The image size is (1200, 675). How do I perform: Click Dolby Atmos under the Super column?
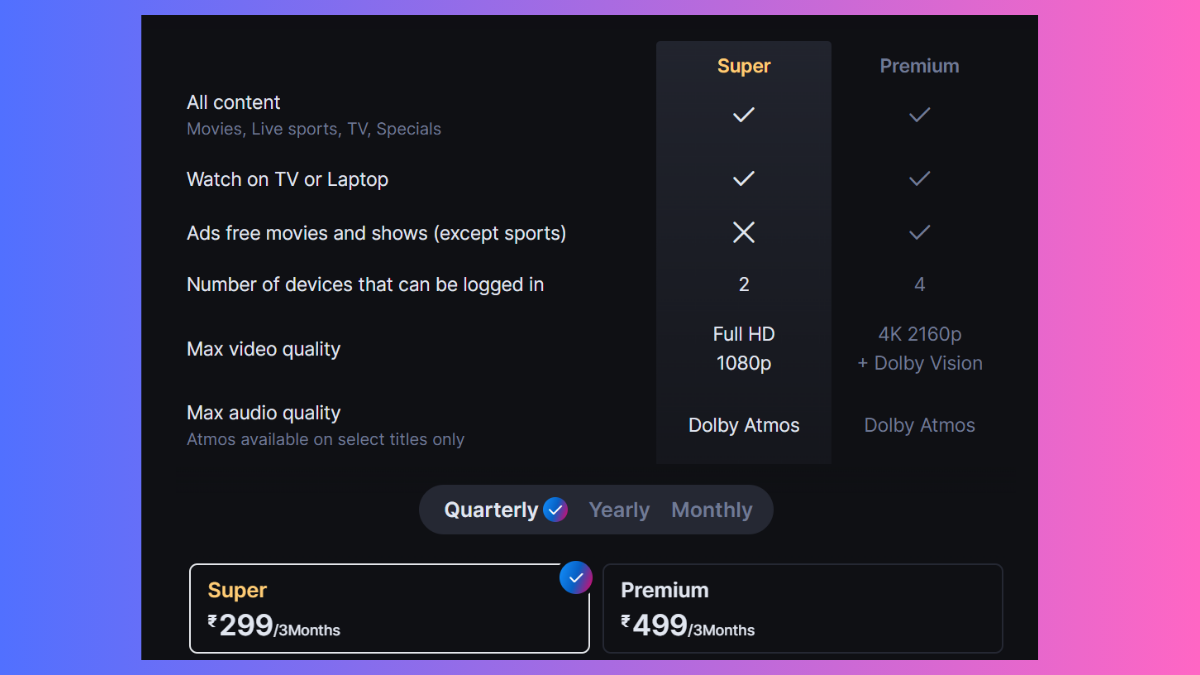coord(743,425)
